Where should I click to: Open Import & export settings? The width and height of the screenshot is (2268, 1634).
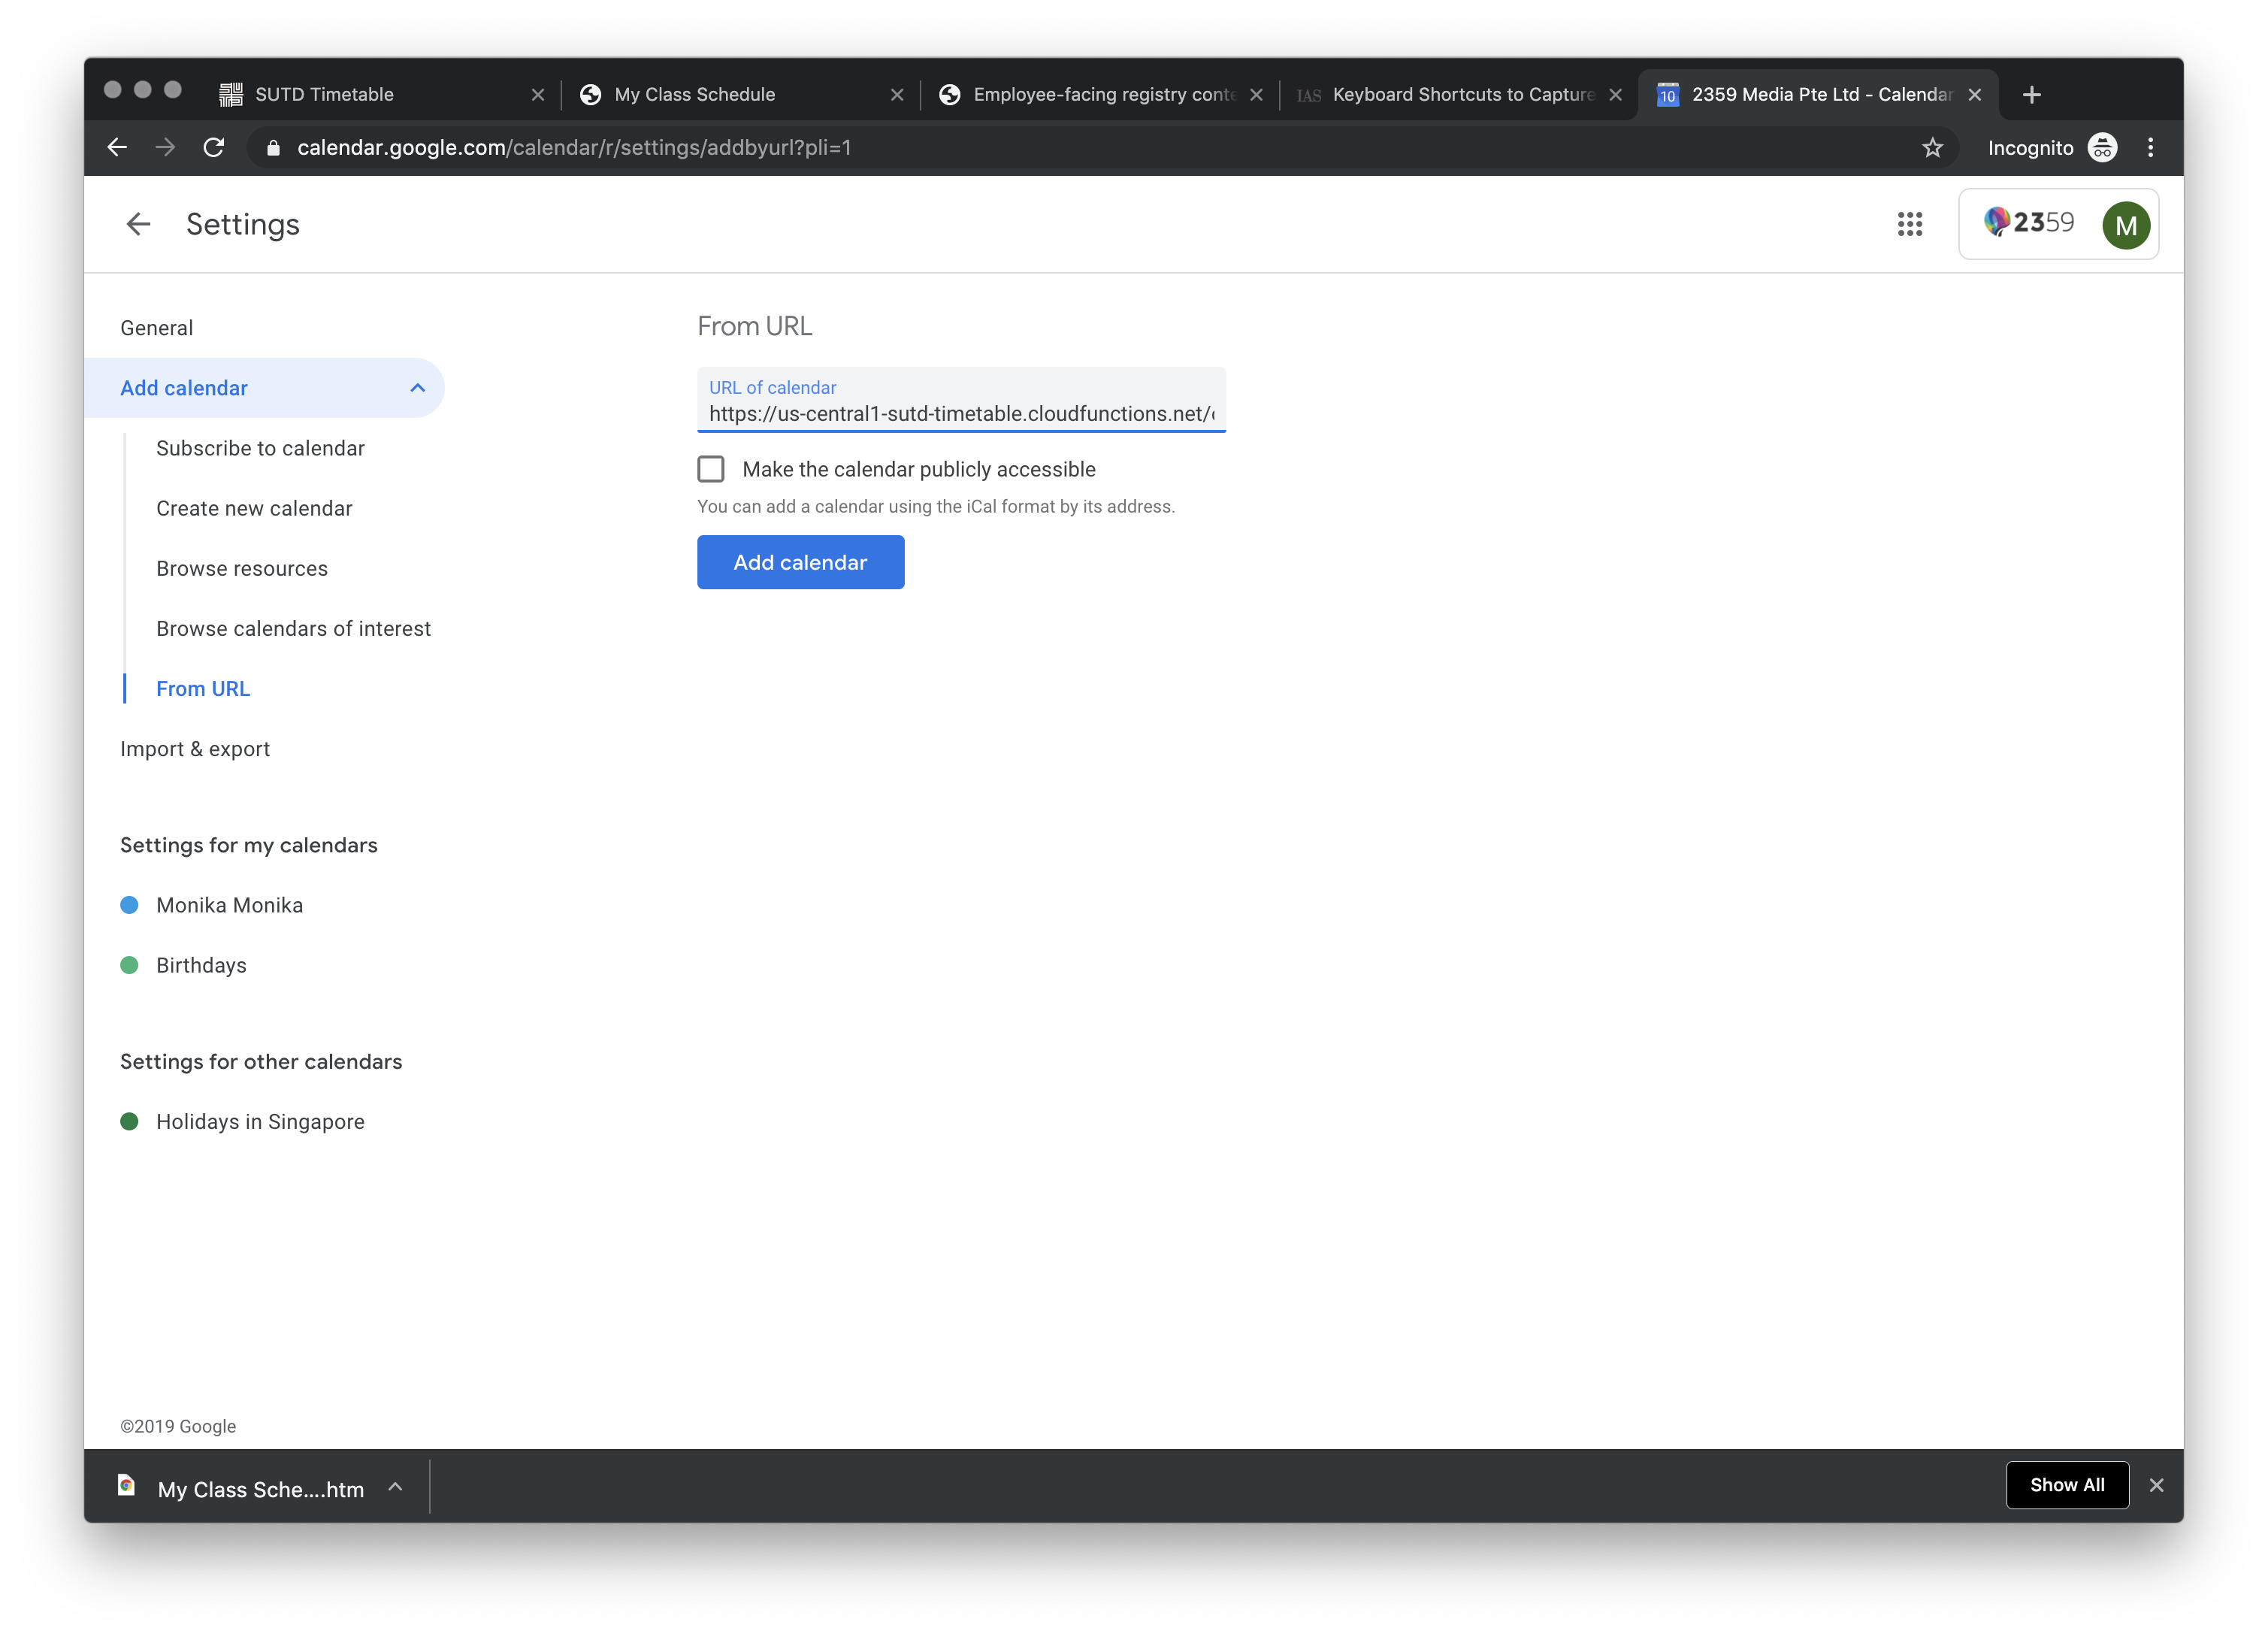coord(195,749)
